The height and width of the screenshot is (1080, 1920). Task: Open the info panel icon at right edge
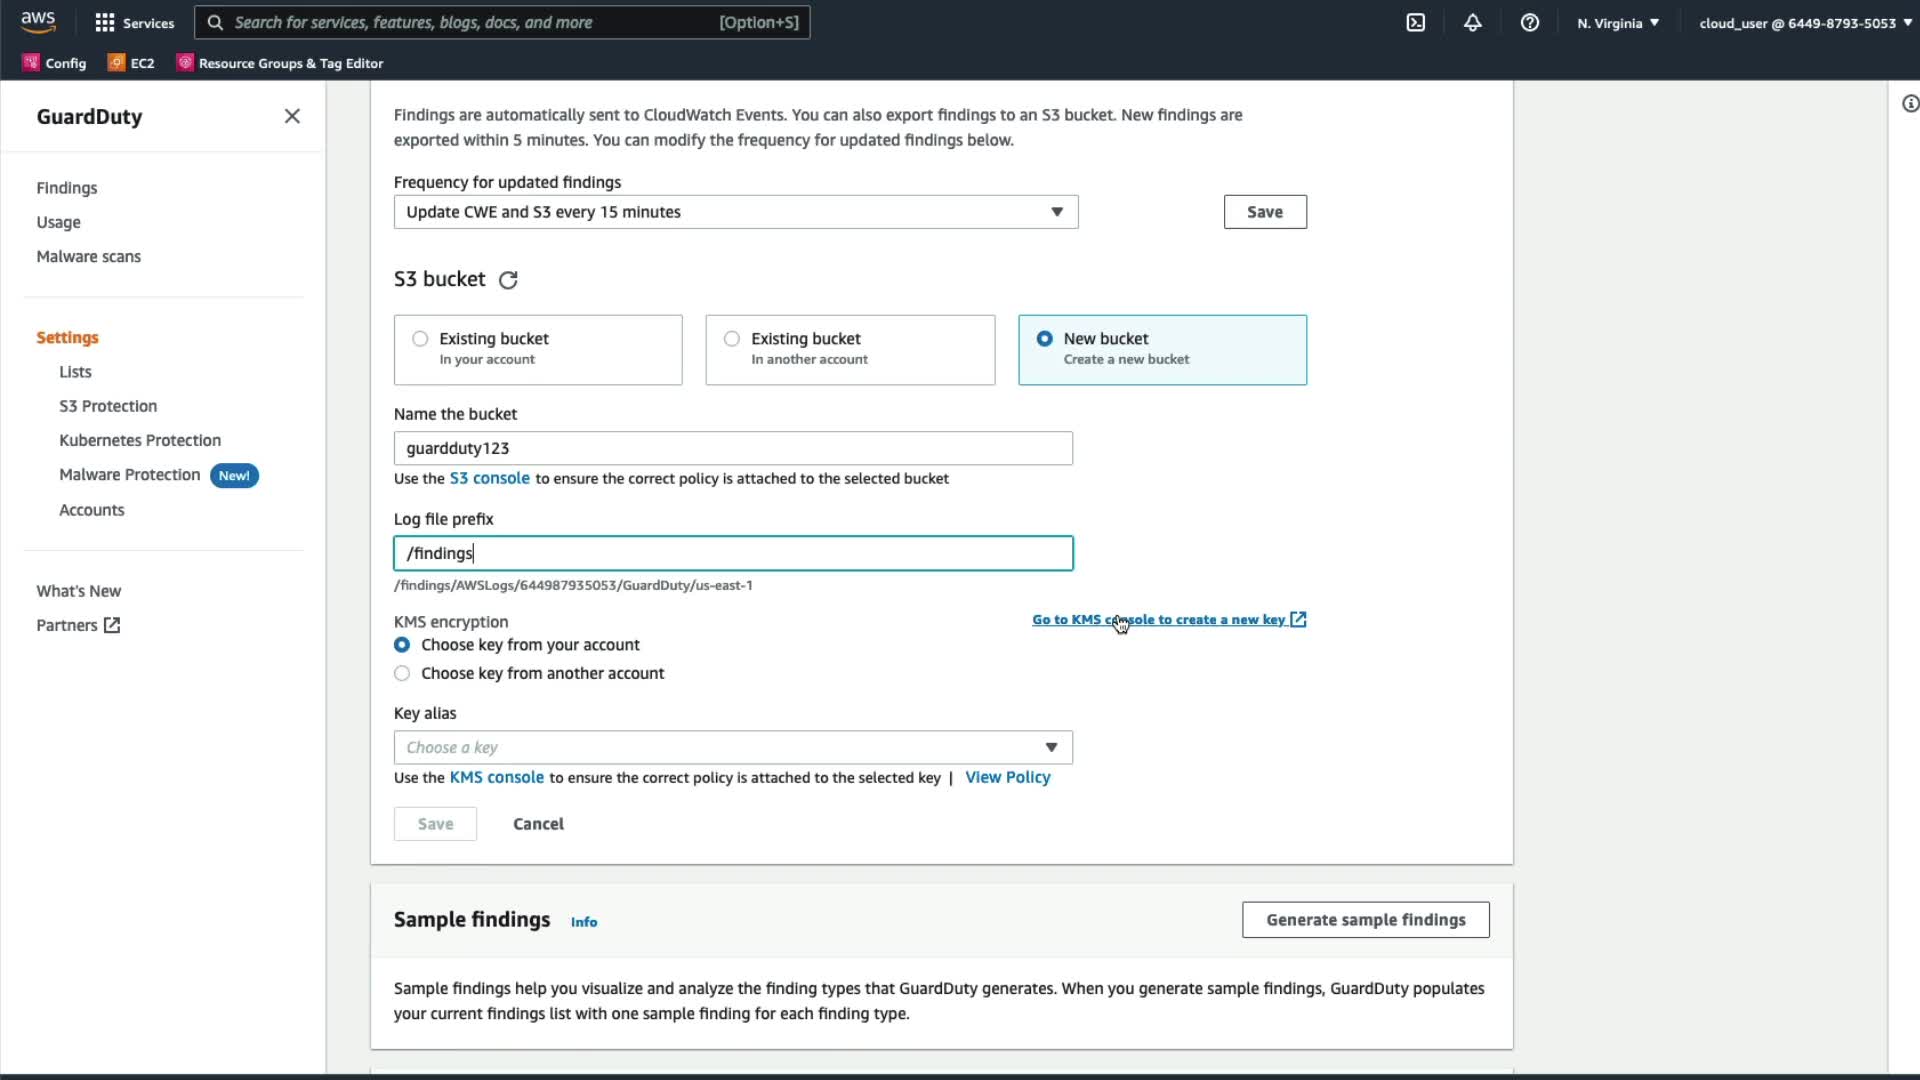pyautogui.click(x=1909, y=104)
